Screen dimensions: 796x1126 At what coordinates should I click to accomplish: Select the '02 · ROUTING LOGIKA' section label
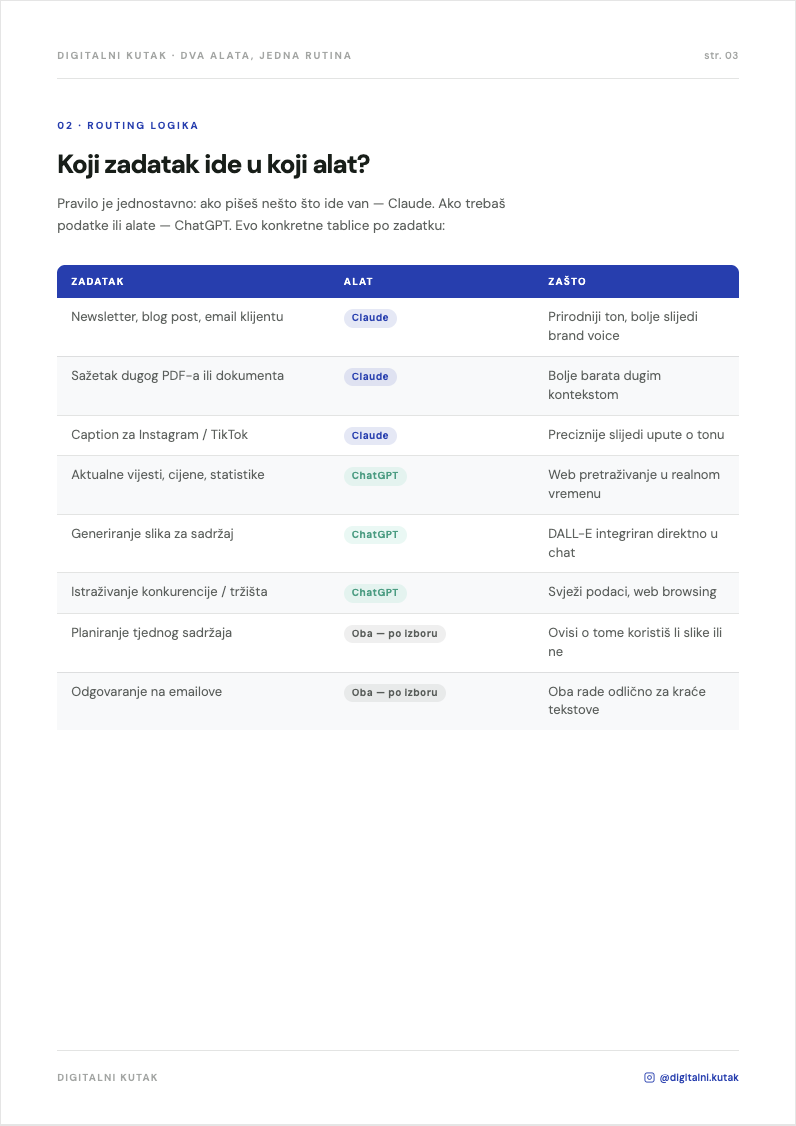click(128, 126)
